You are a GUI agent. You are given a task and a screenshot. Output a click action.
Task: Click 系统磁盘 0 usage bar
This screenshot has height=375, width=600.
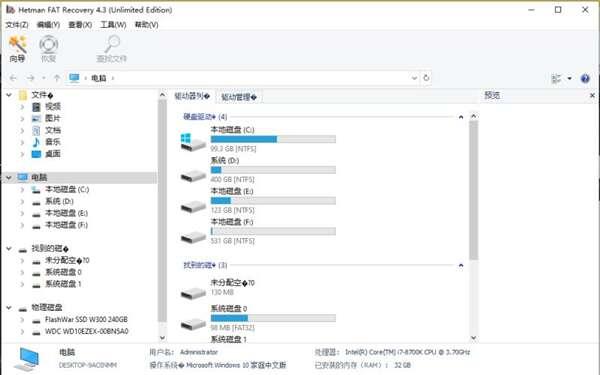tap(273, 318)
